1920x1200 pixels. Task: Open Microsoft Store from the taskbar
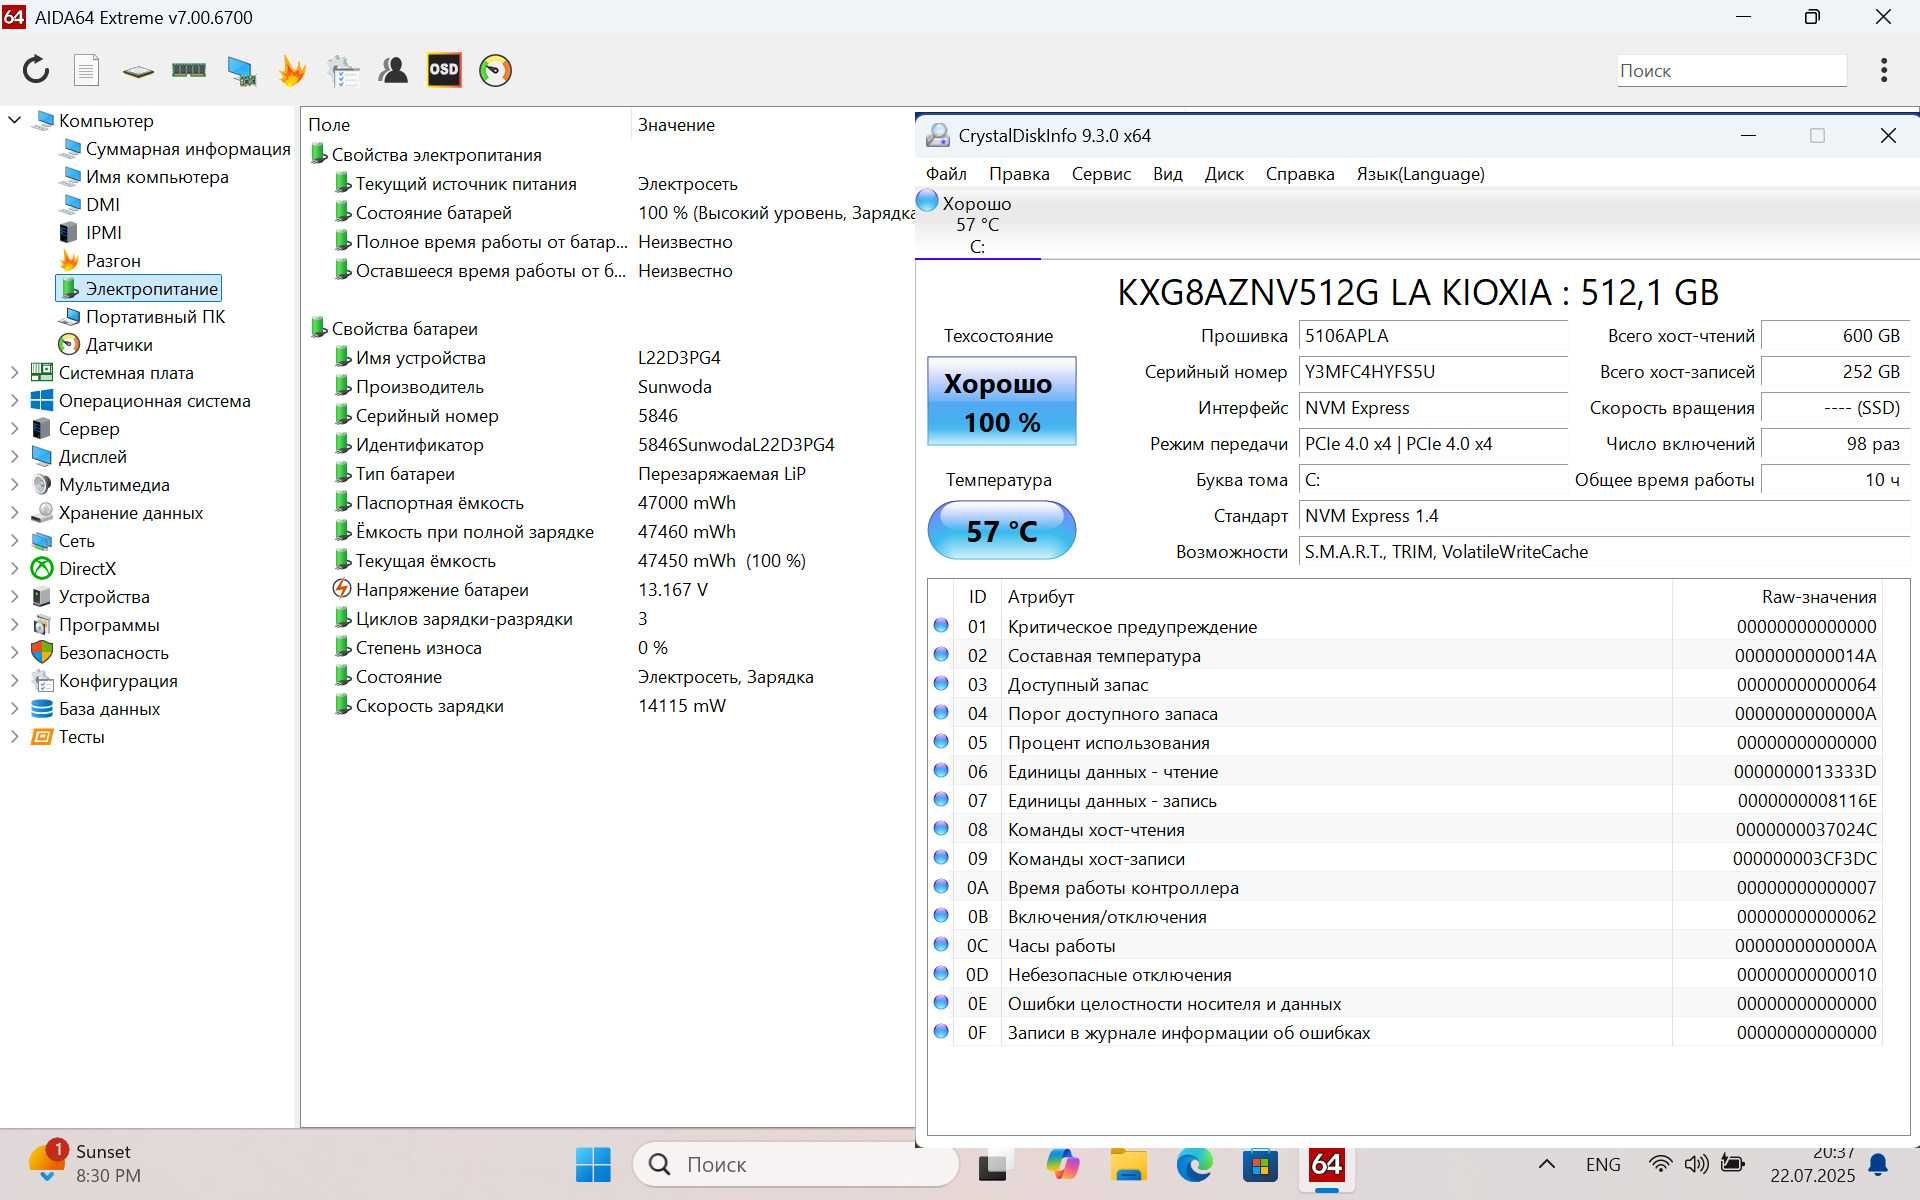tap(1260, 1164)
